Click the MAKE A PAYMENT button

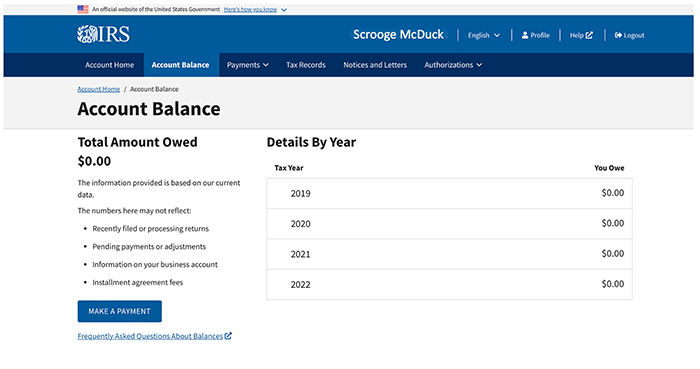120,311
